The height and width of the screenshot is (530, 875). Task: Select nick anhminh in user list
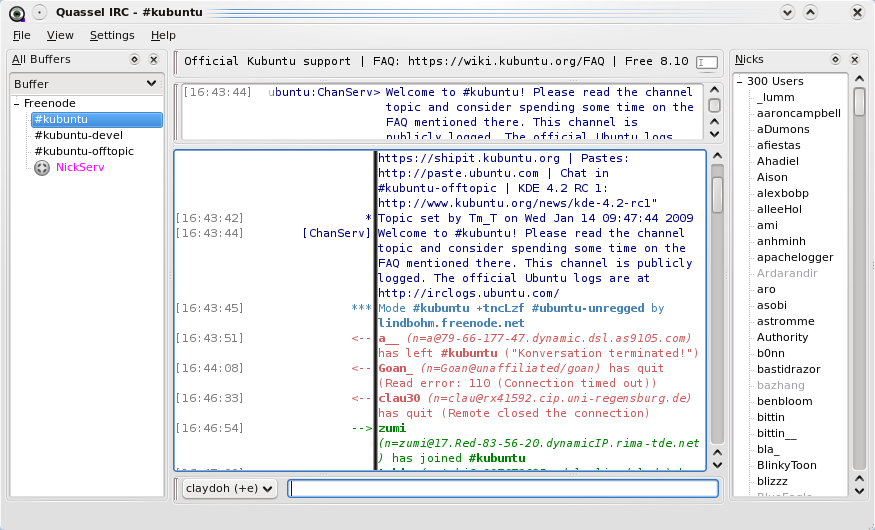781,242
